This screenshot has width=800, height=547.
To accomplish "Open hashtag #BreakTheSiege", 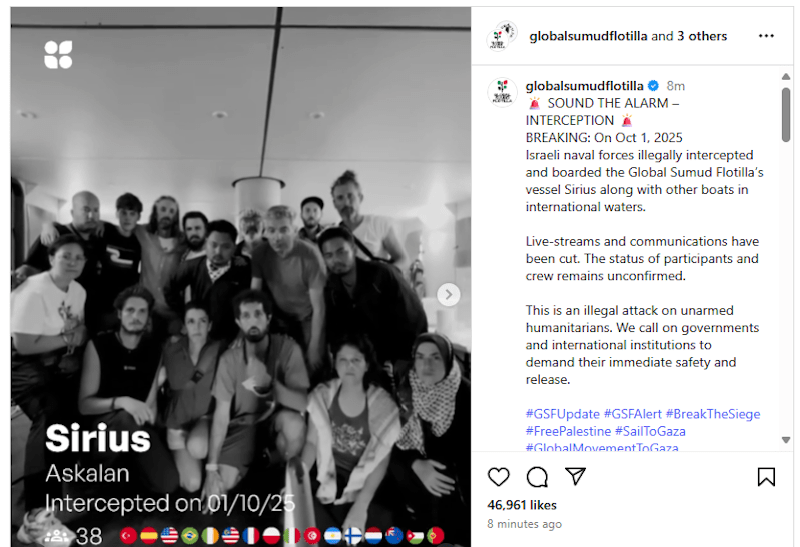I will pyautogui.click(x=713, y=414).
